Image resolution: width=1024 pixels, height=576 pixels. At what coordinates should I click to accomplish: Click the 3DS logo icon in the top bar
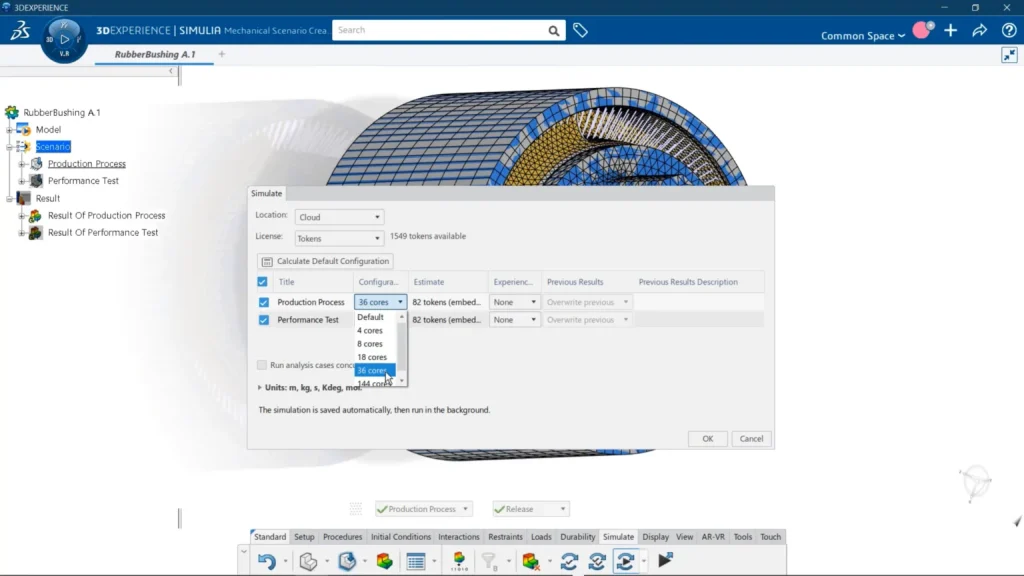20,30
